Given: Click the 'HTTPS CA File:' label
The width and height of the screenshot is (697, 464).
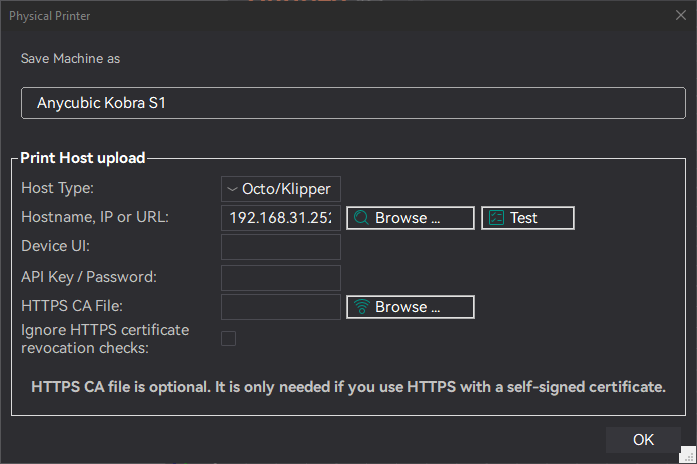Looking at the screenshot, I should [72, 306].
